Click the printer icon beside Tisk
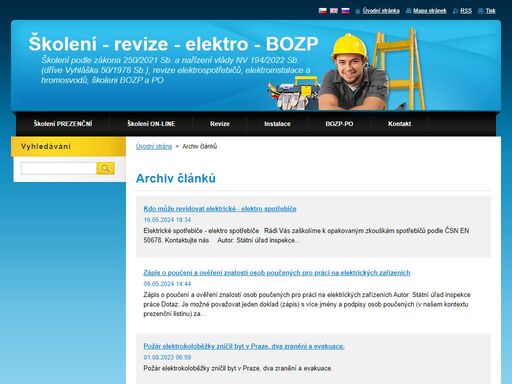Image resolution: width=512 pixels, height=384 pixels. coord(481,11)
